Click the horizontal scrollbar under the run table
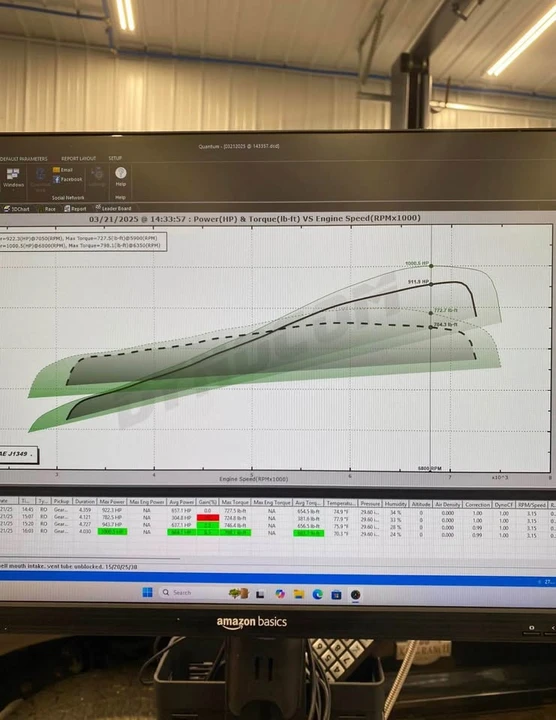 (90, 559)
